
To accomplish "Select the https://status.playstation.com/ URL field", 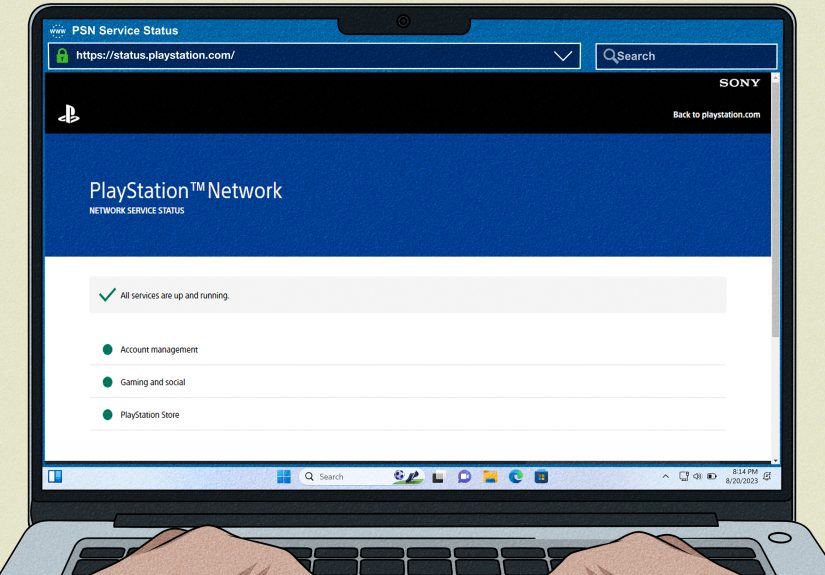I will pyautogui.click(x=314, y=56).
